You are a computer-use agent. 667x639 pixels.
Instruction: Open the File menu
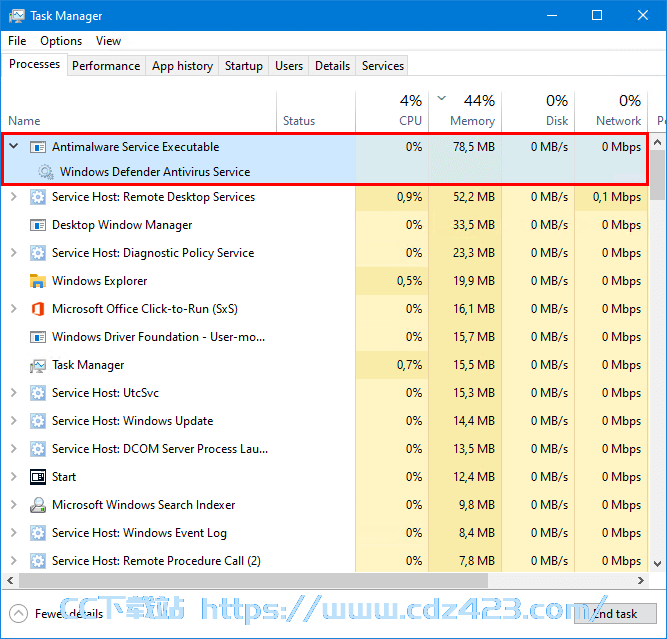(17, 41)
